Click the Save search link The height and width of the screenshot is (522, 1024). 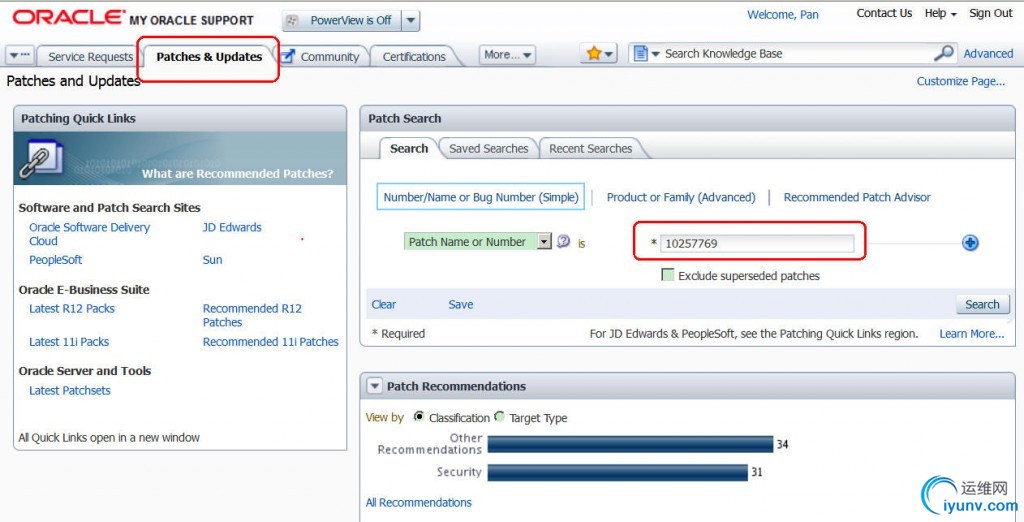[x=460, y=304]
